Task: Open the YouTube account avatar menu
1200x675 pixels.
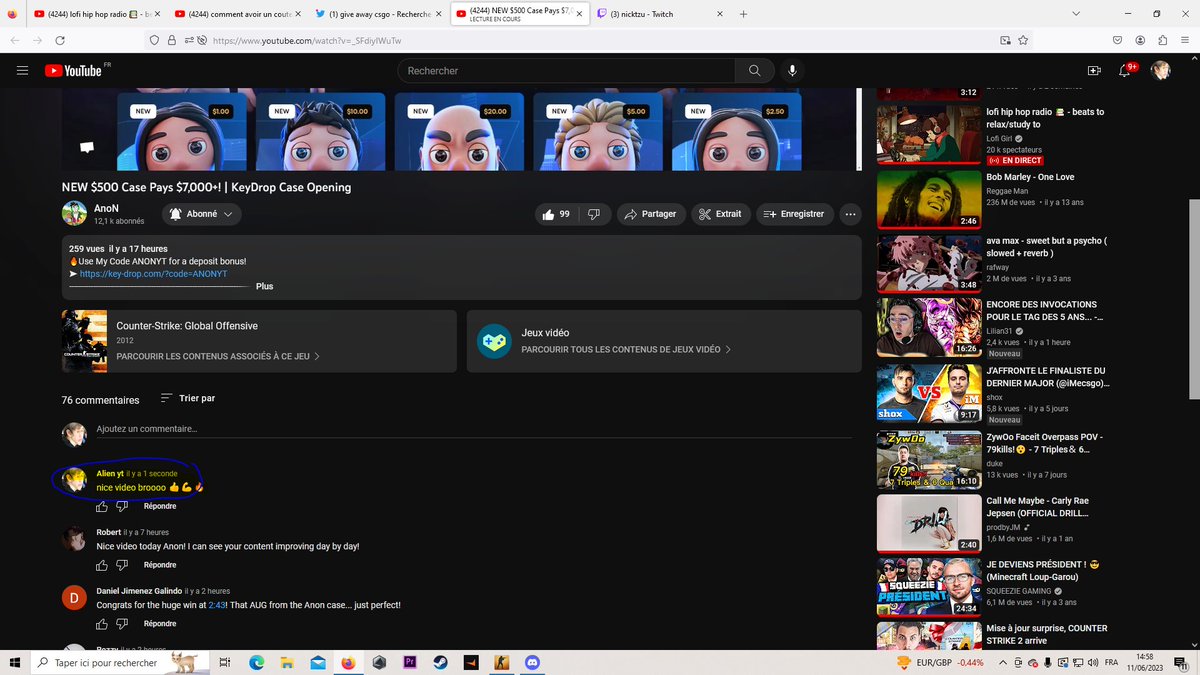Action: coord(1161,71)
